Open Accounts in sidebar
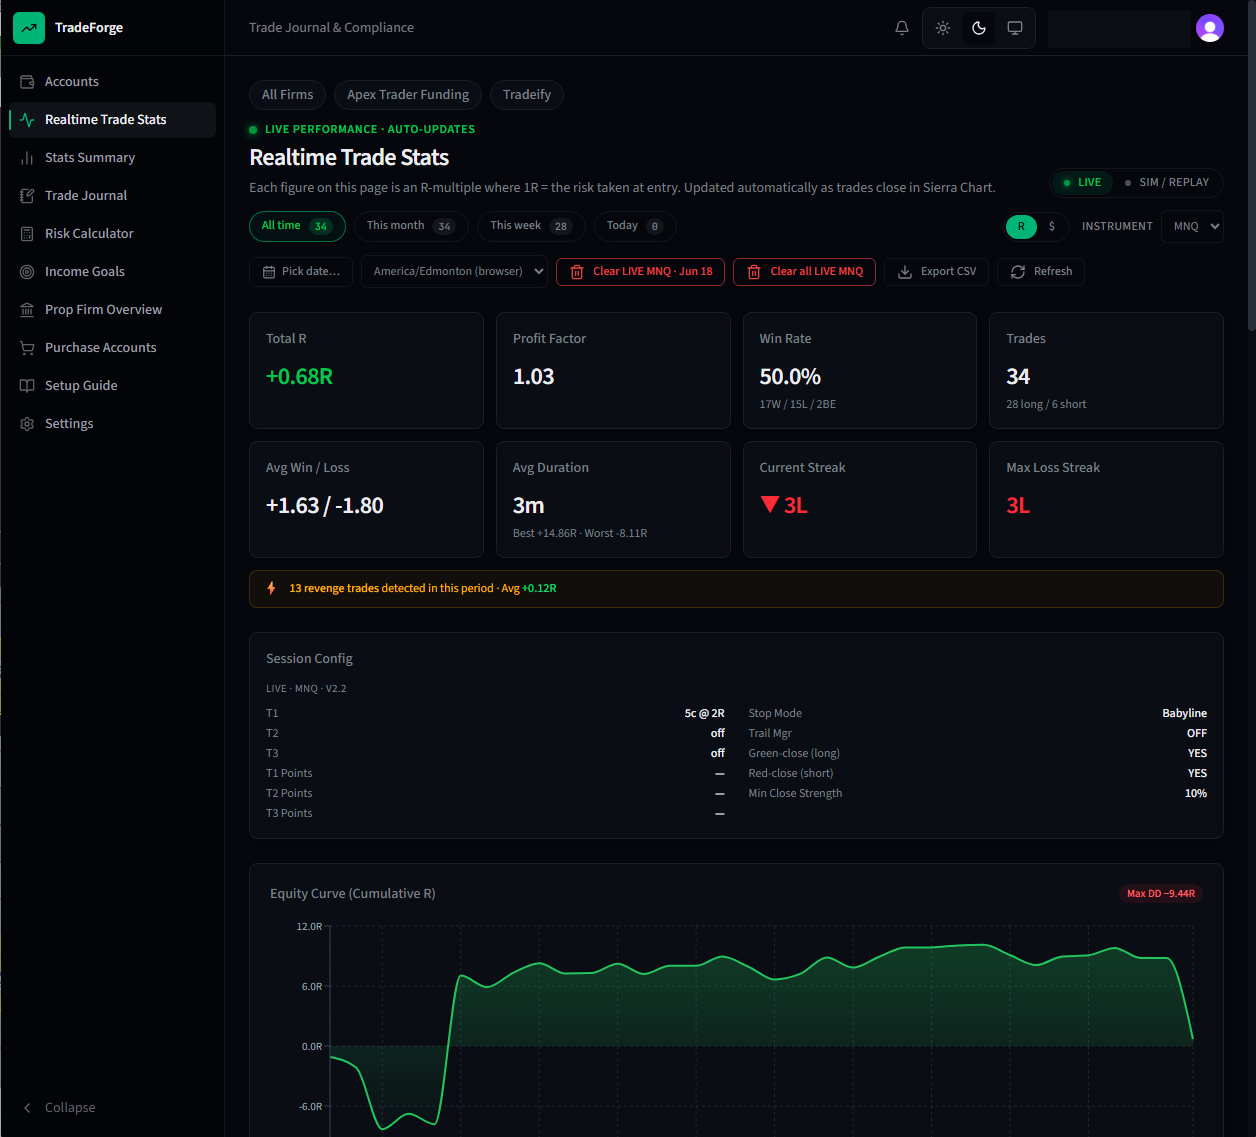 [x=112, y=82]
